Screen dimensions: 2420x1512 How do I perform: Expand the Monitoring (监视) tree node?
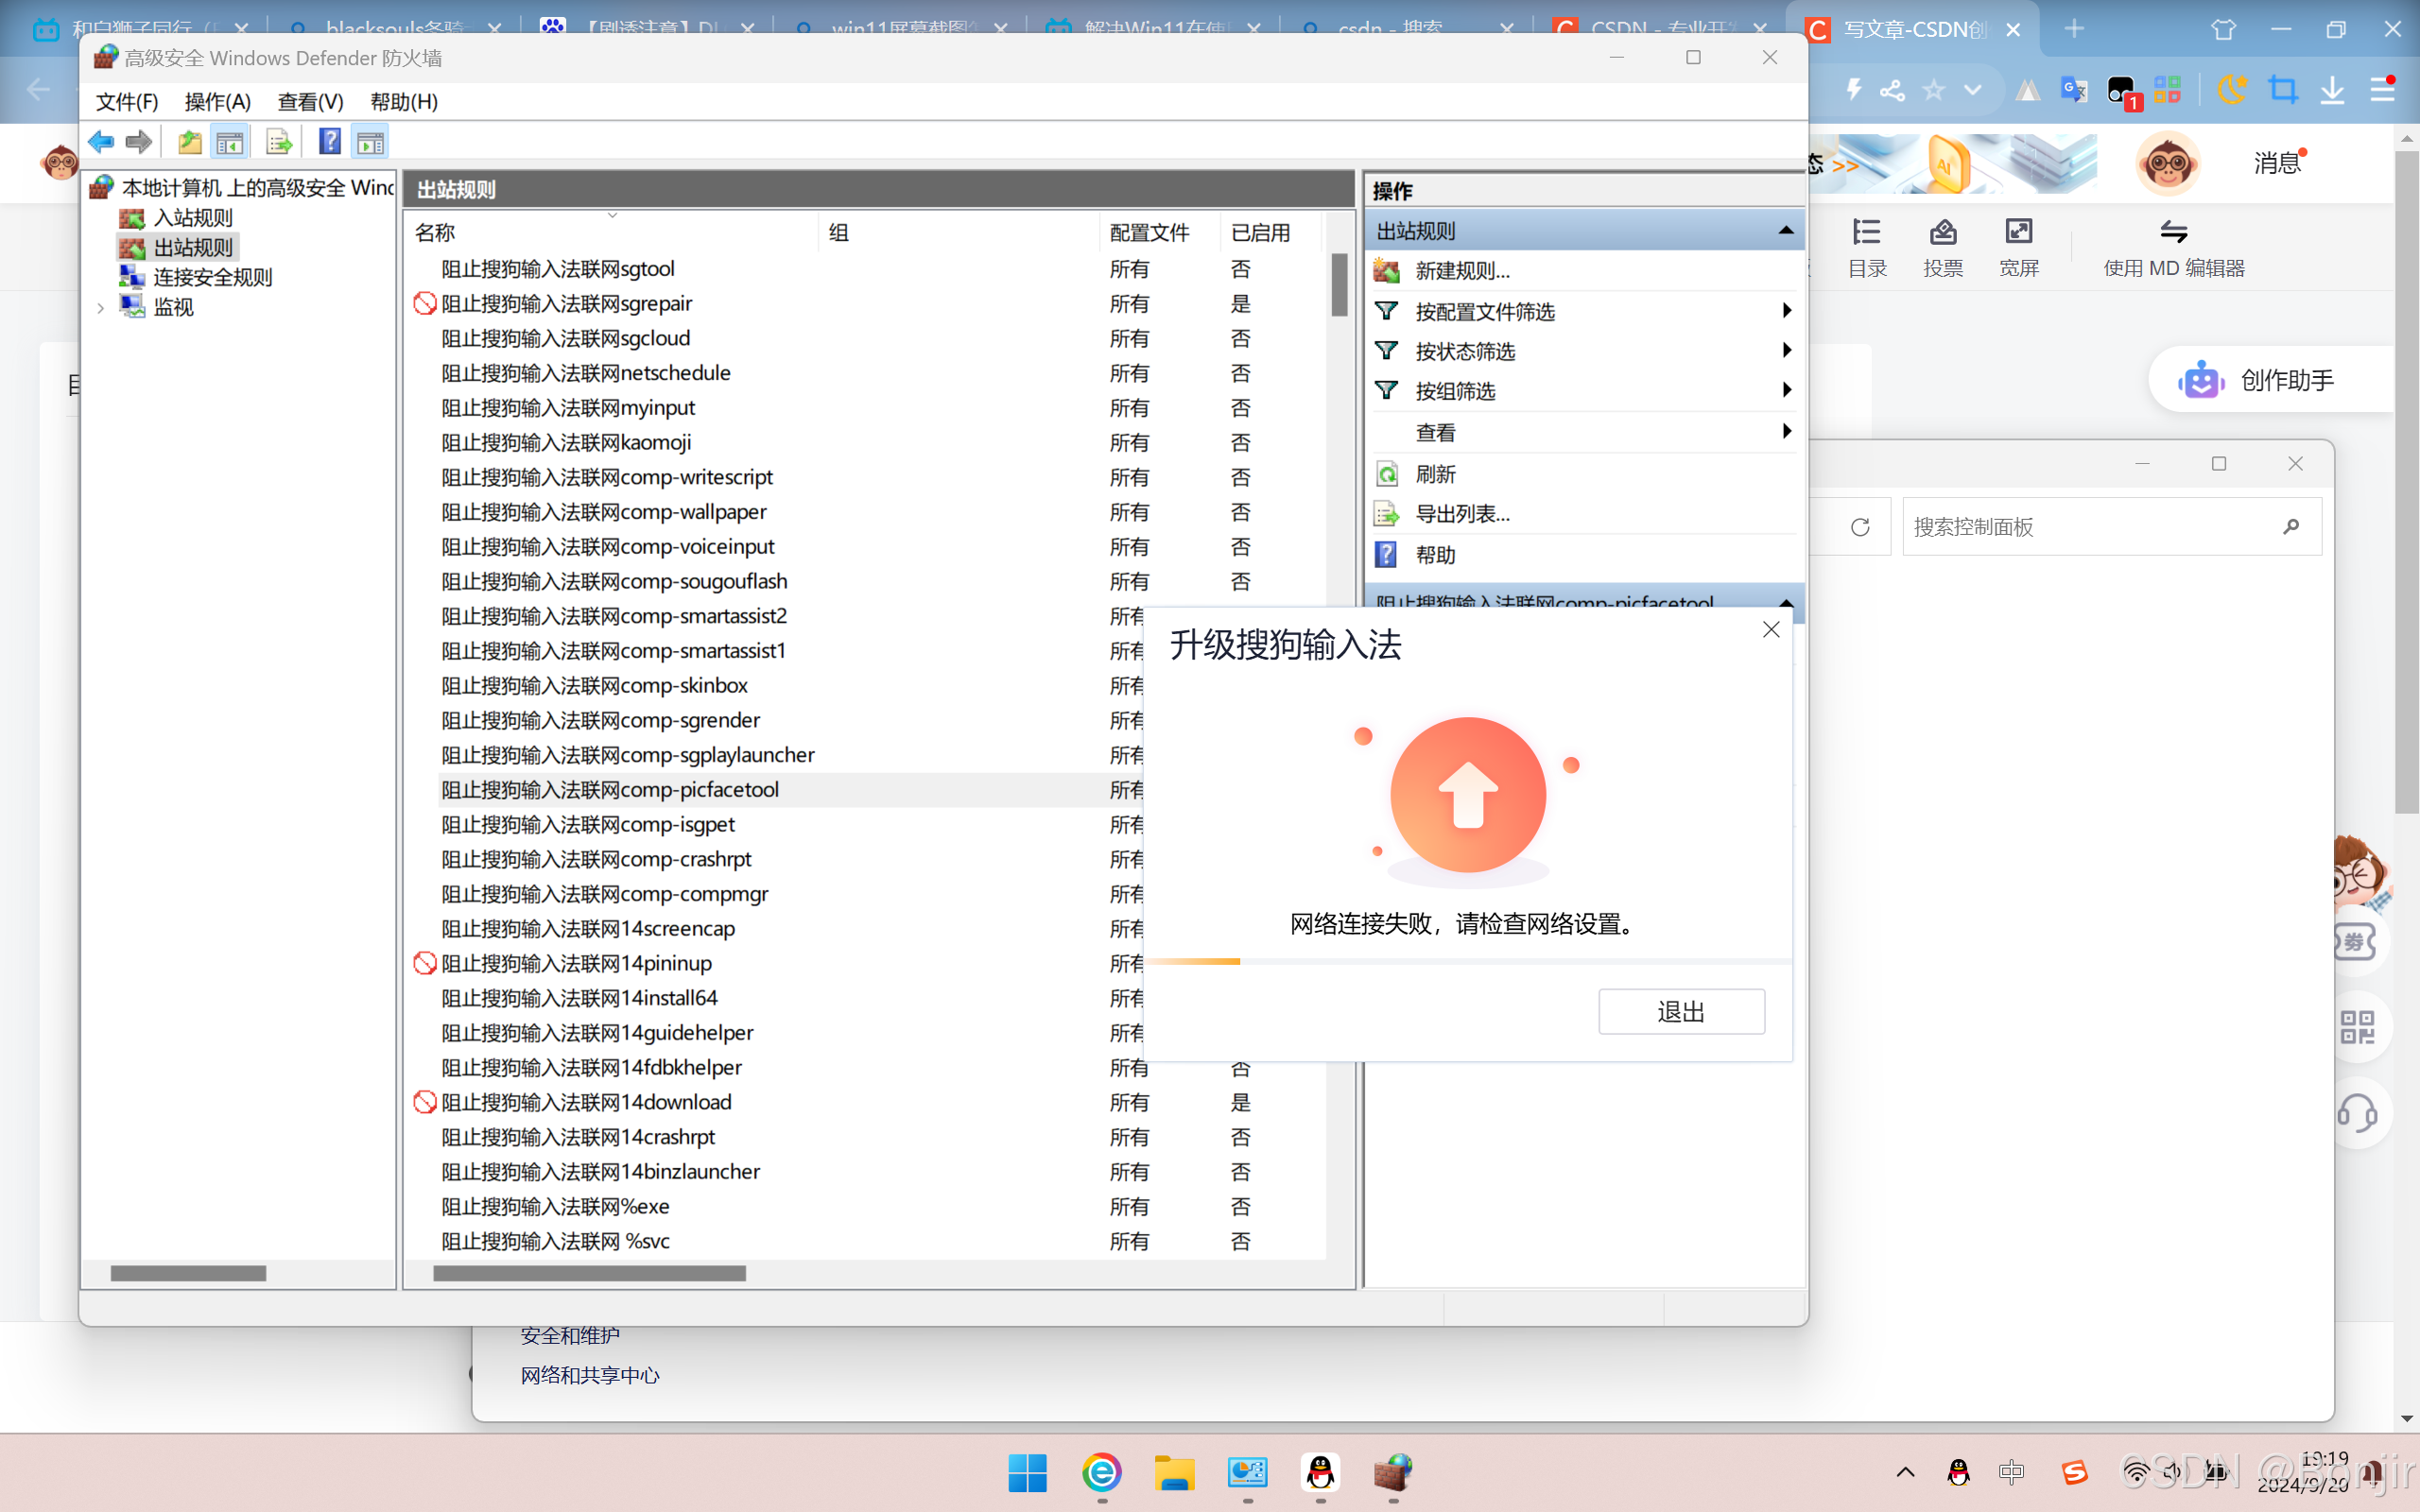101,308
